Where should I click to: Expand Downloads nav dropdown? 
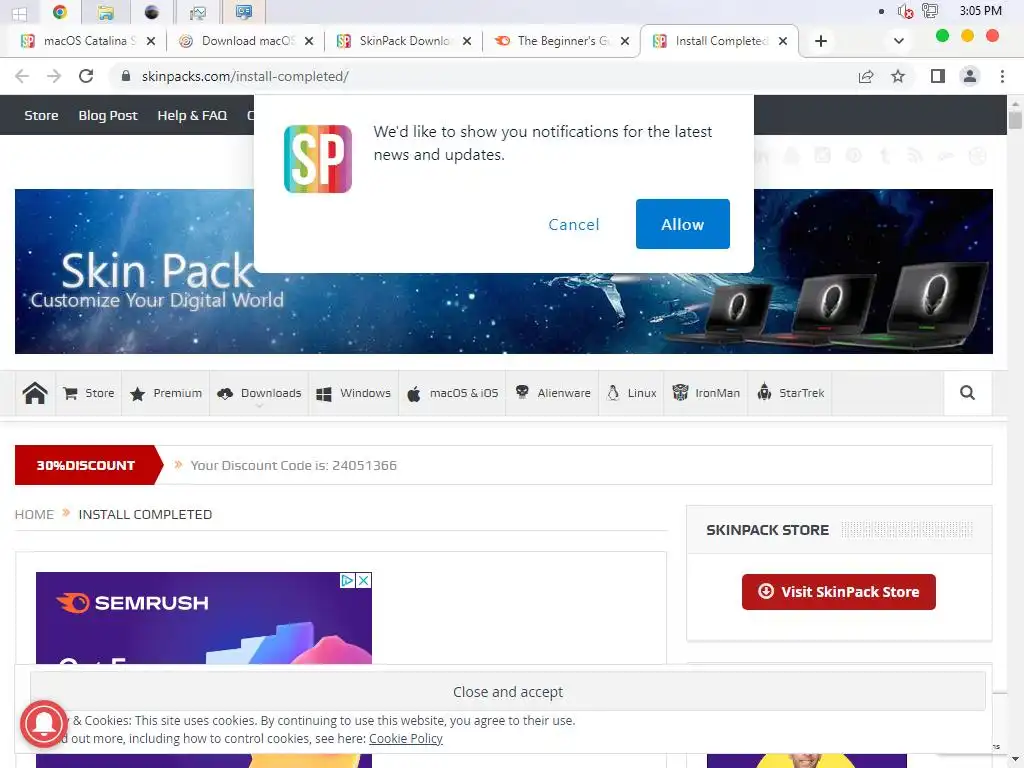tap(259, 393)
